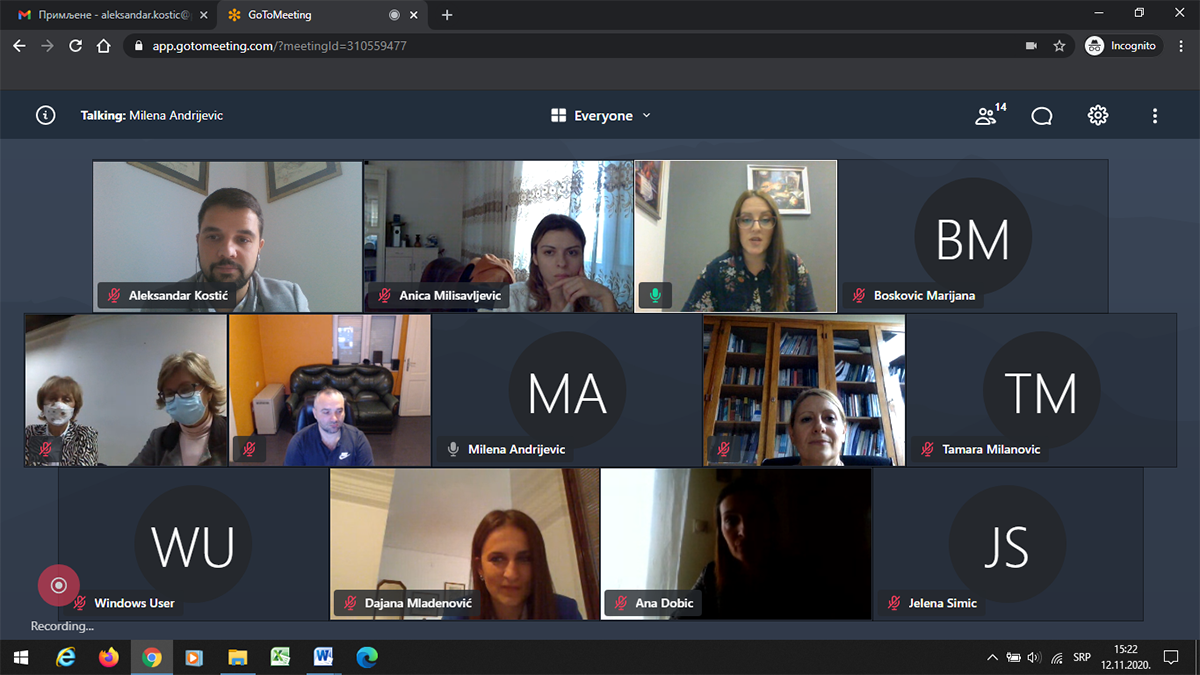This screenshot has width=1200, height=675.
Task: Click the battery icon in the system tray
Action: (x=1014, y=657)
